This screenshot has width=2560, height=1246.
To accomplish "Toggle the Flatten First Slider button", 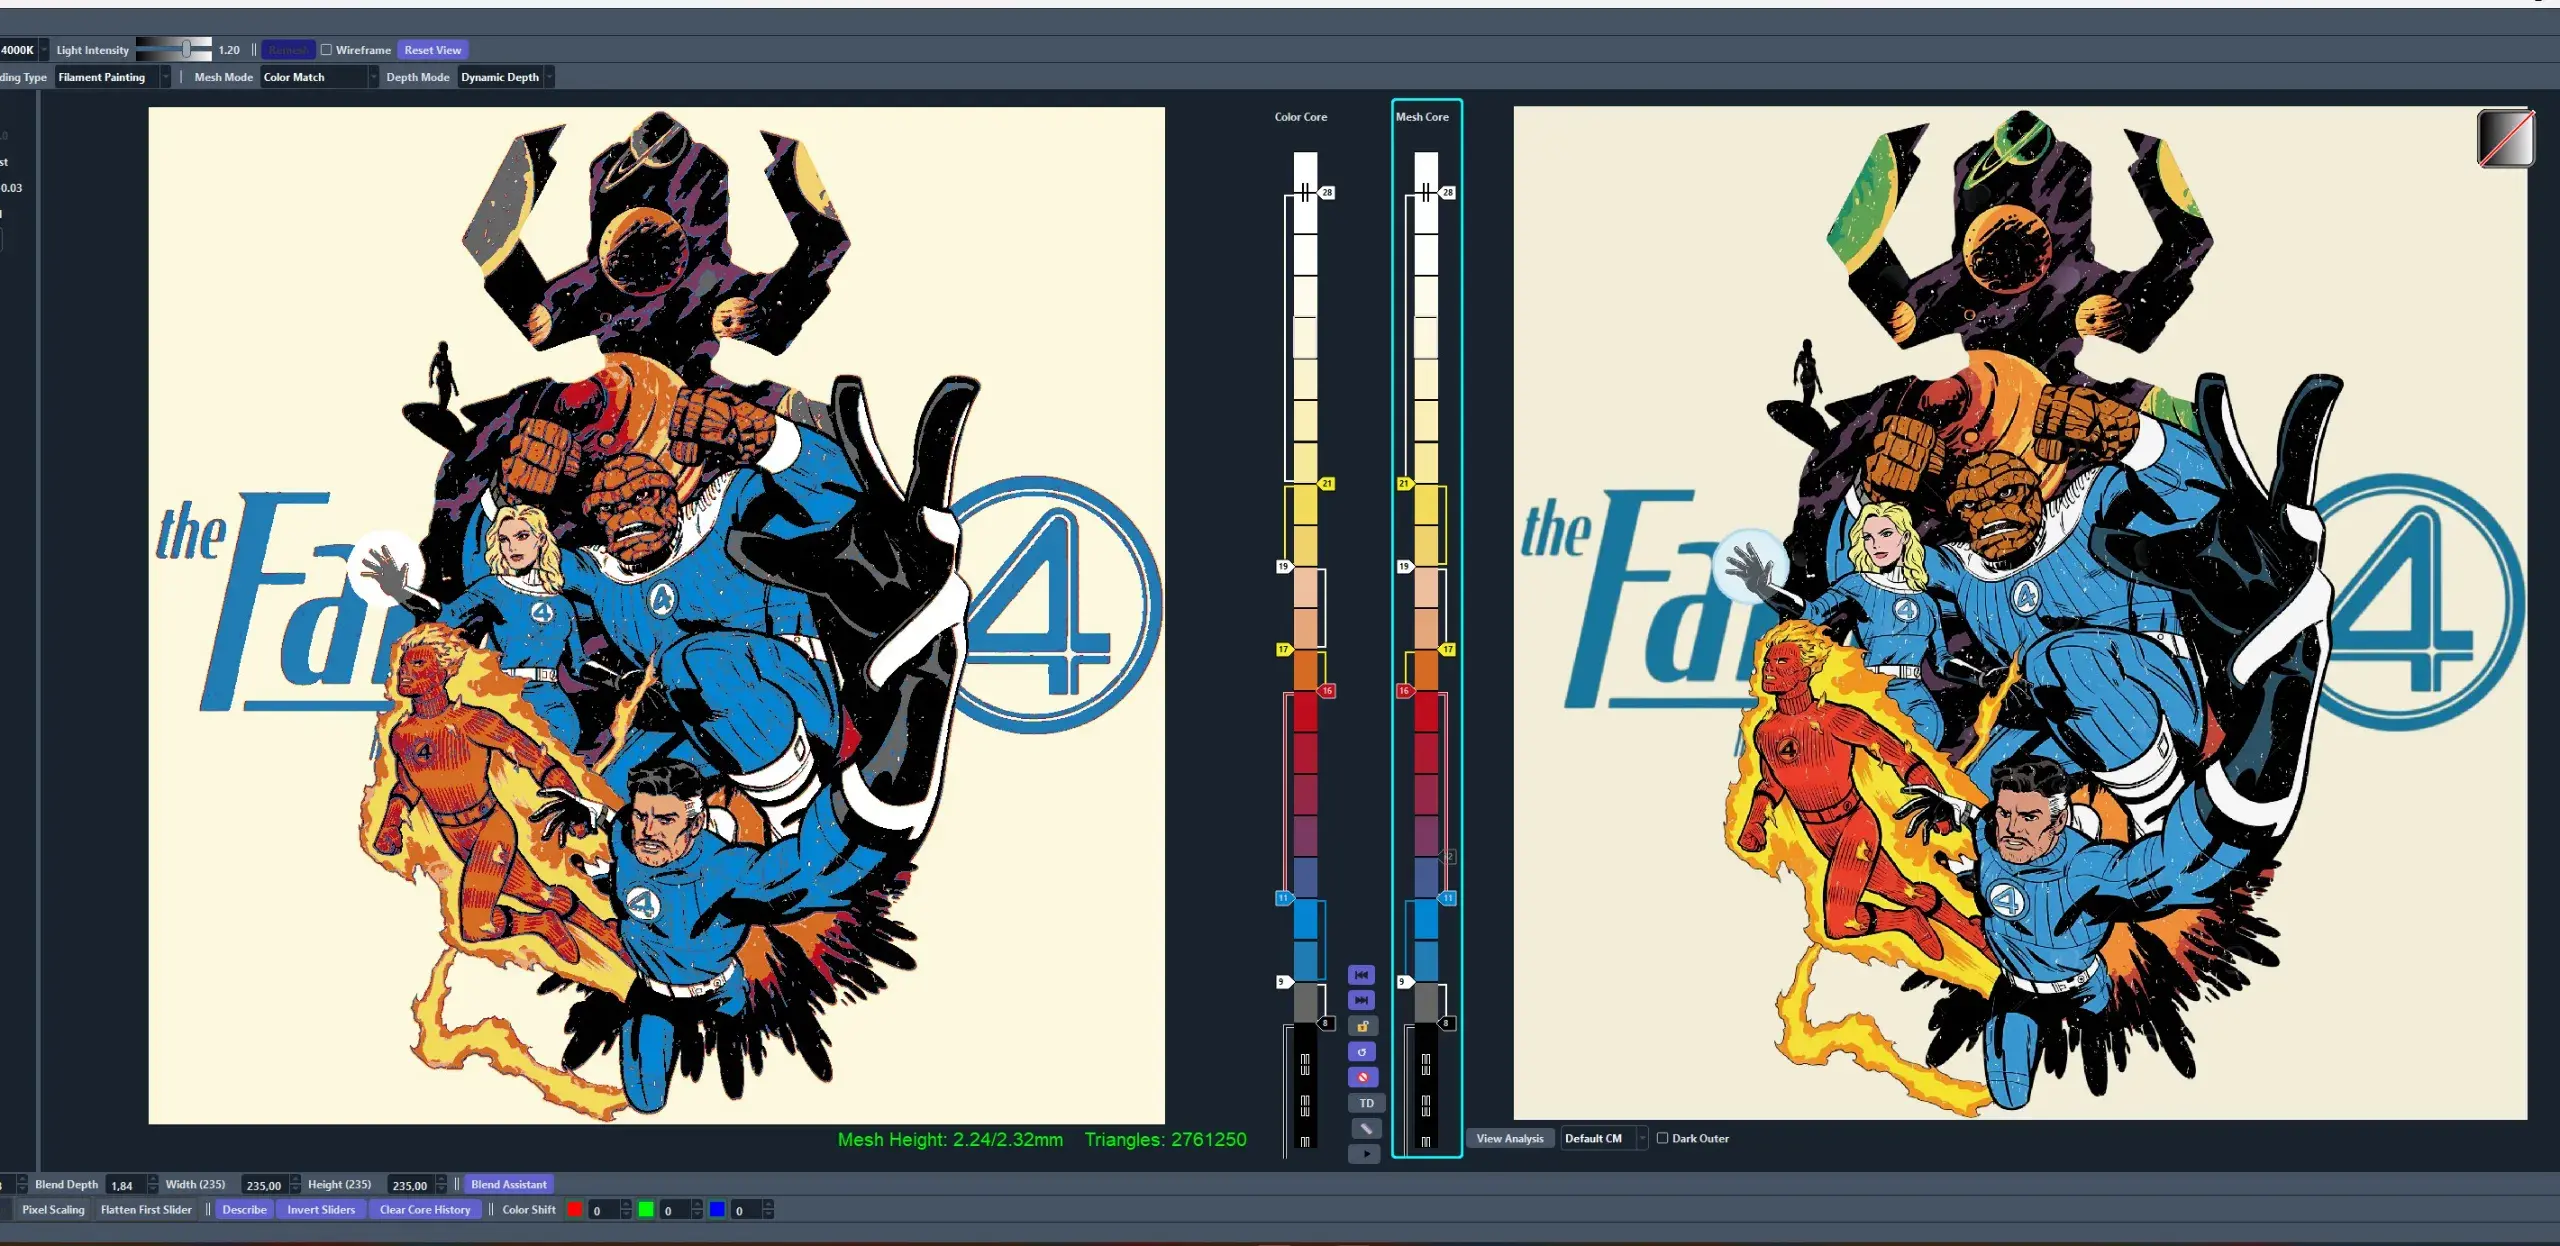I will click(146, 1210).
